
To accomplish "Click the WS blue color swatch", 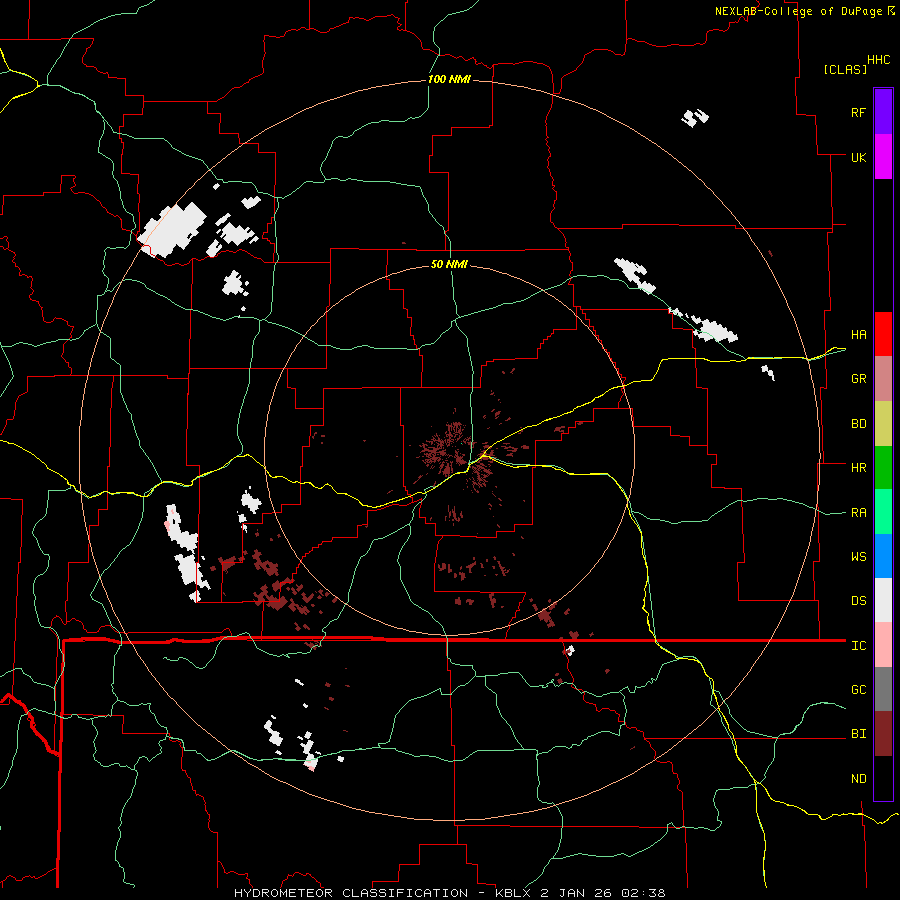I will click(883, 556).
